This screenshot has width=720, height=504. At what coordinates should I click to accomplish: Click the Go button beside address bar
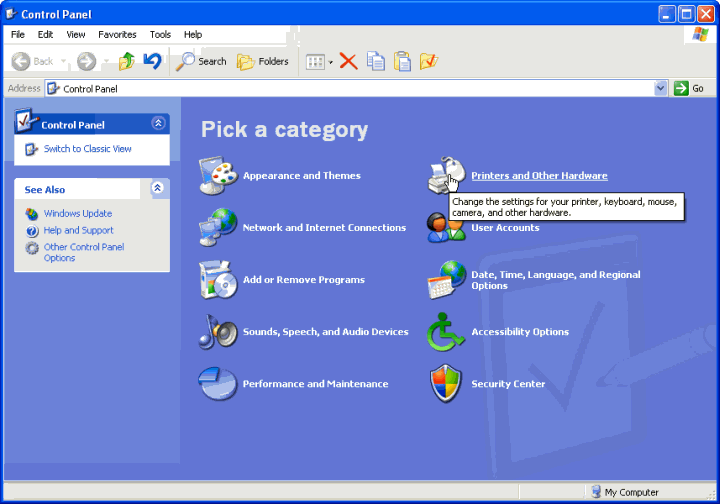[x=689, y=88]
